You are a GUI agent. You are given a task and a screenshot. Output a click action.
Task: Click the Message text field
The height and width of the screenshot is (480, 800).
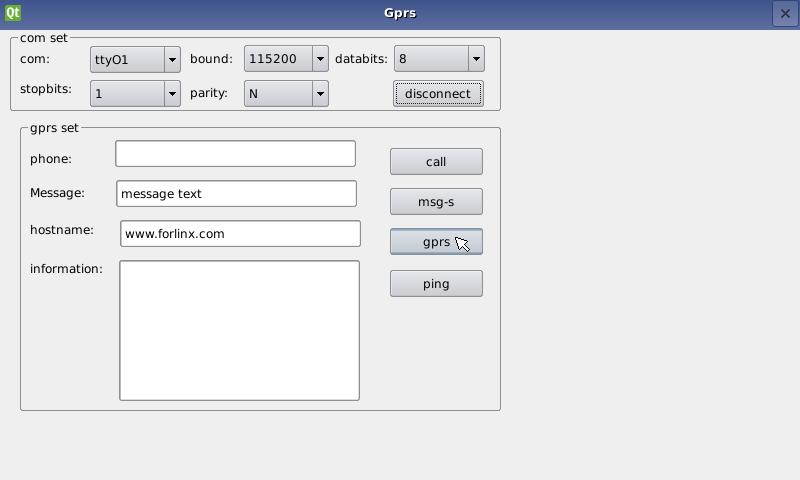click(236, 194)
